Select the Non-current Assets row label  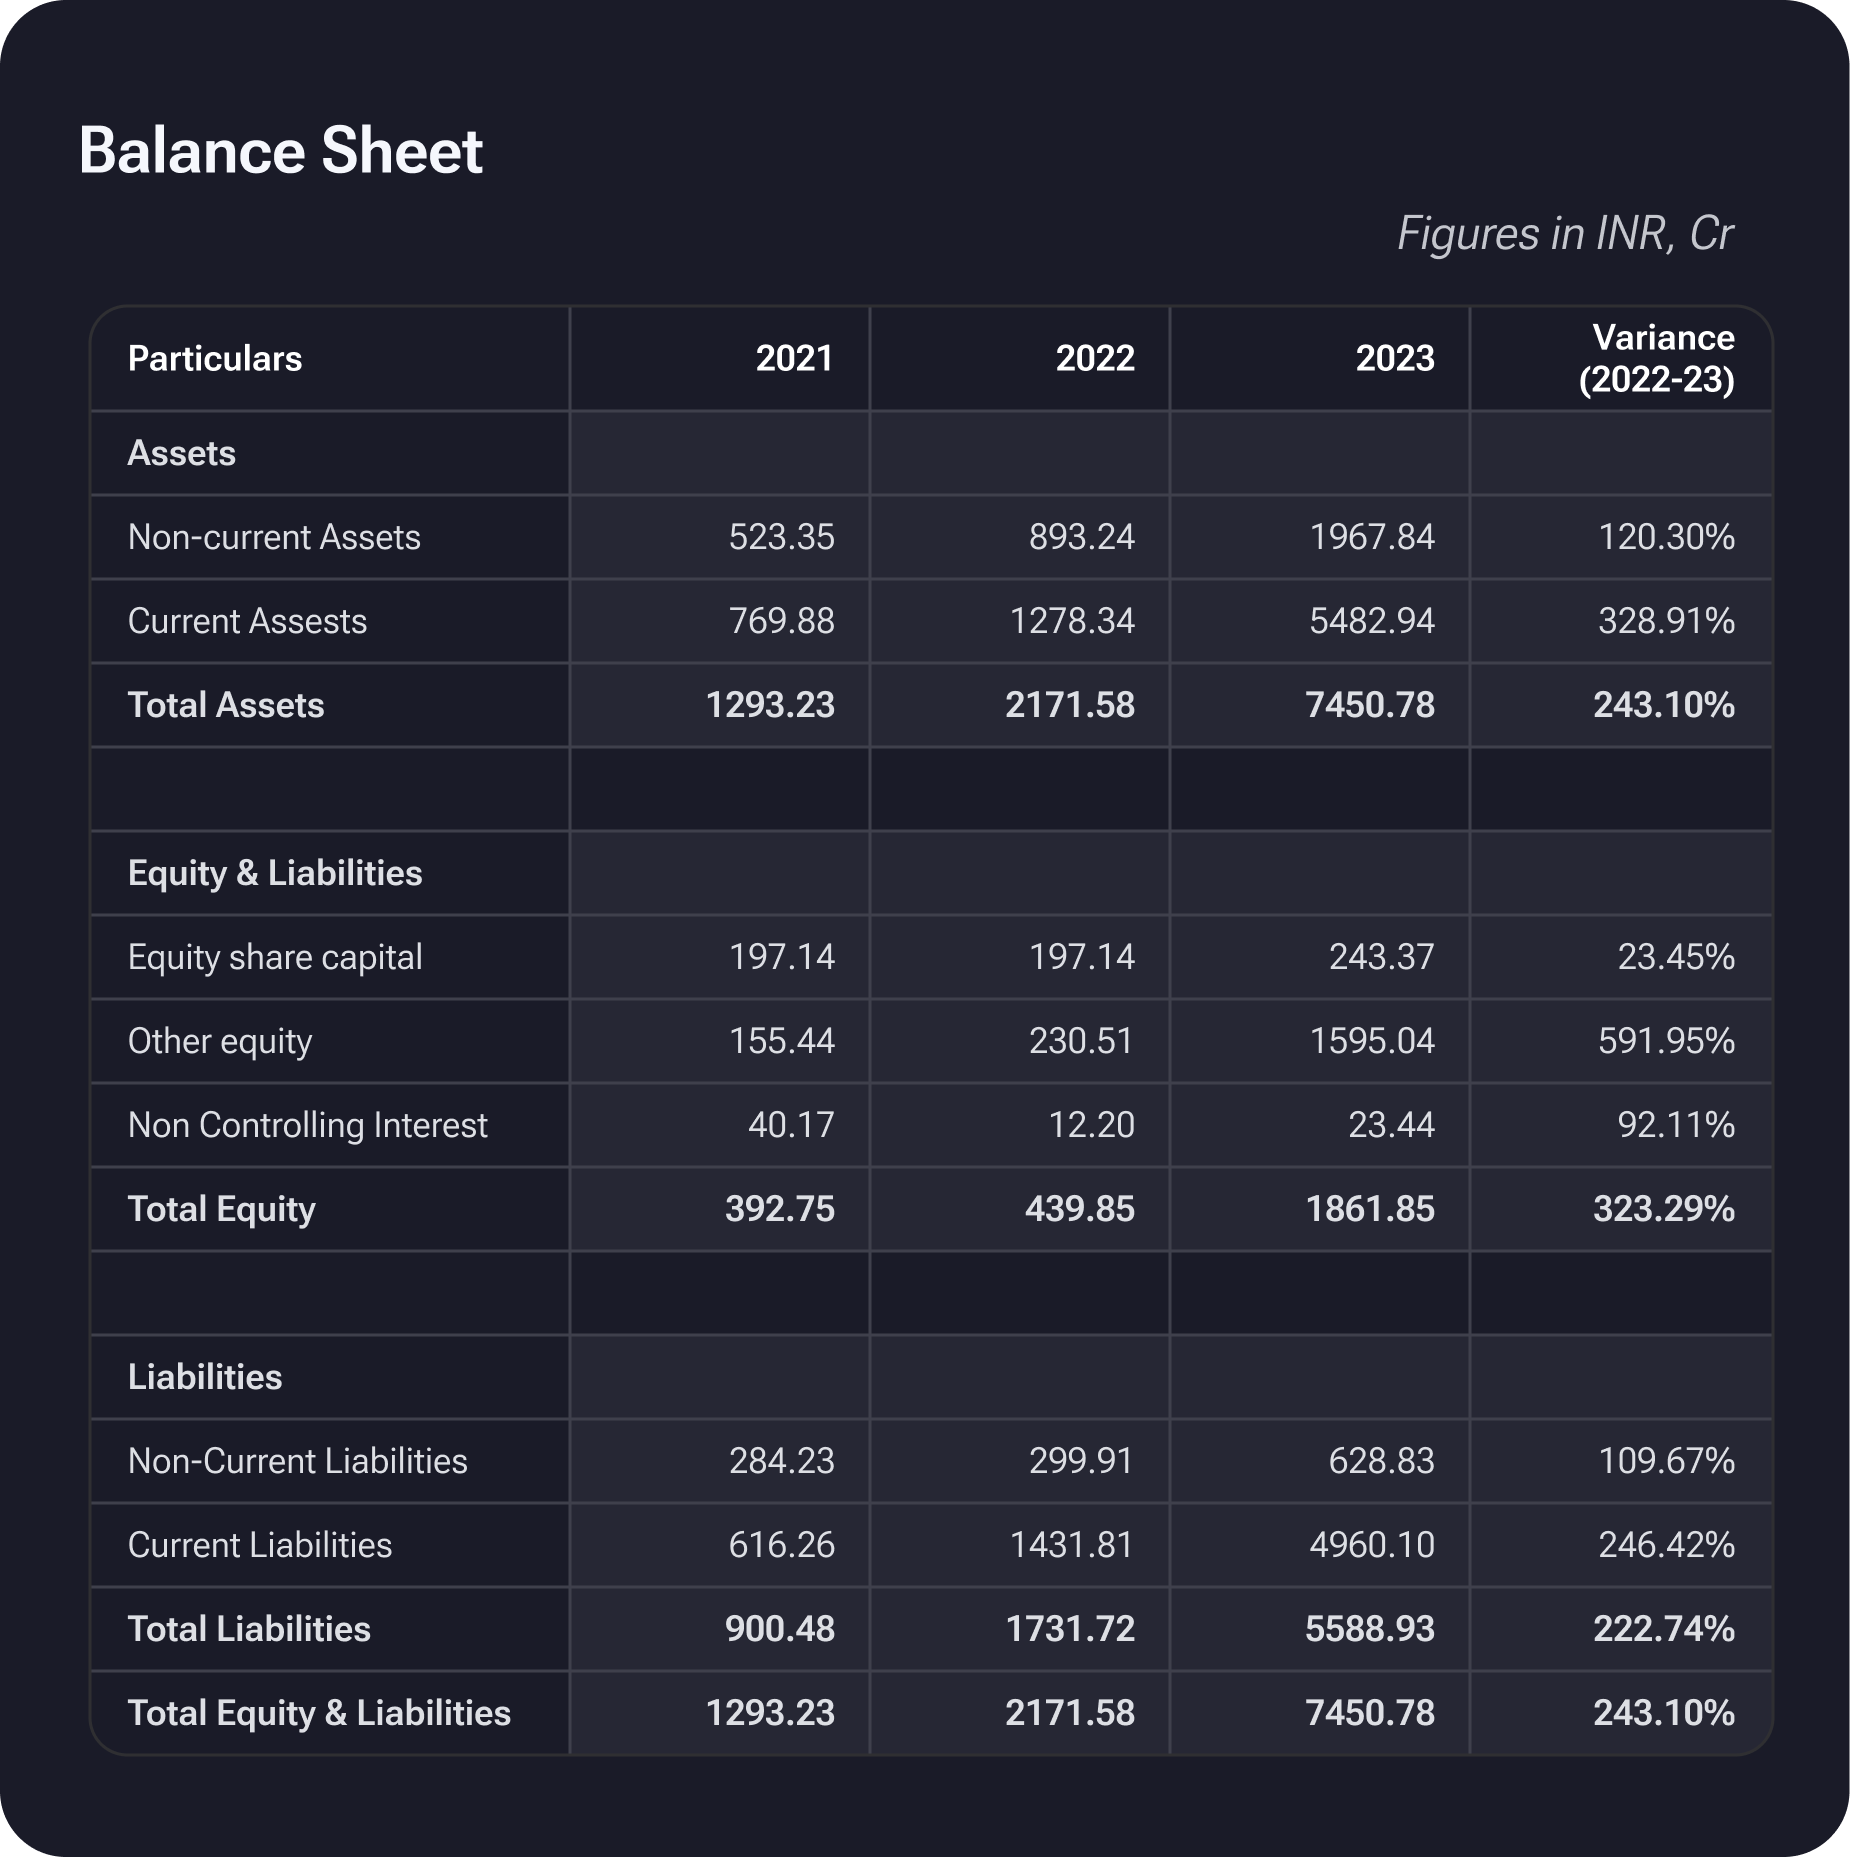point(274,537)
